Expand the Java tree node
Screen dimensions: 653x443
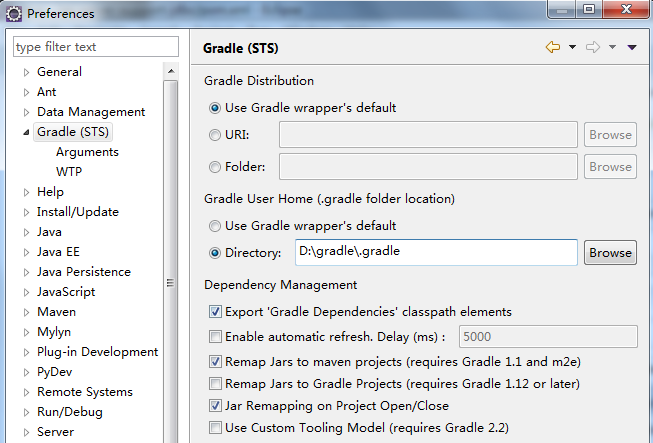pyautogui.click(x=26, y=232)
